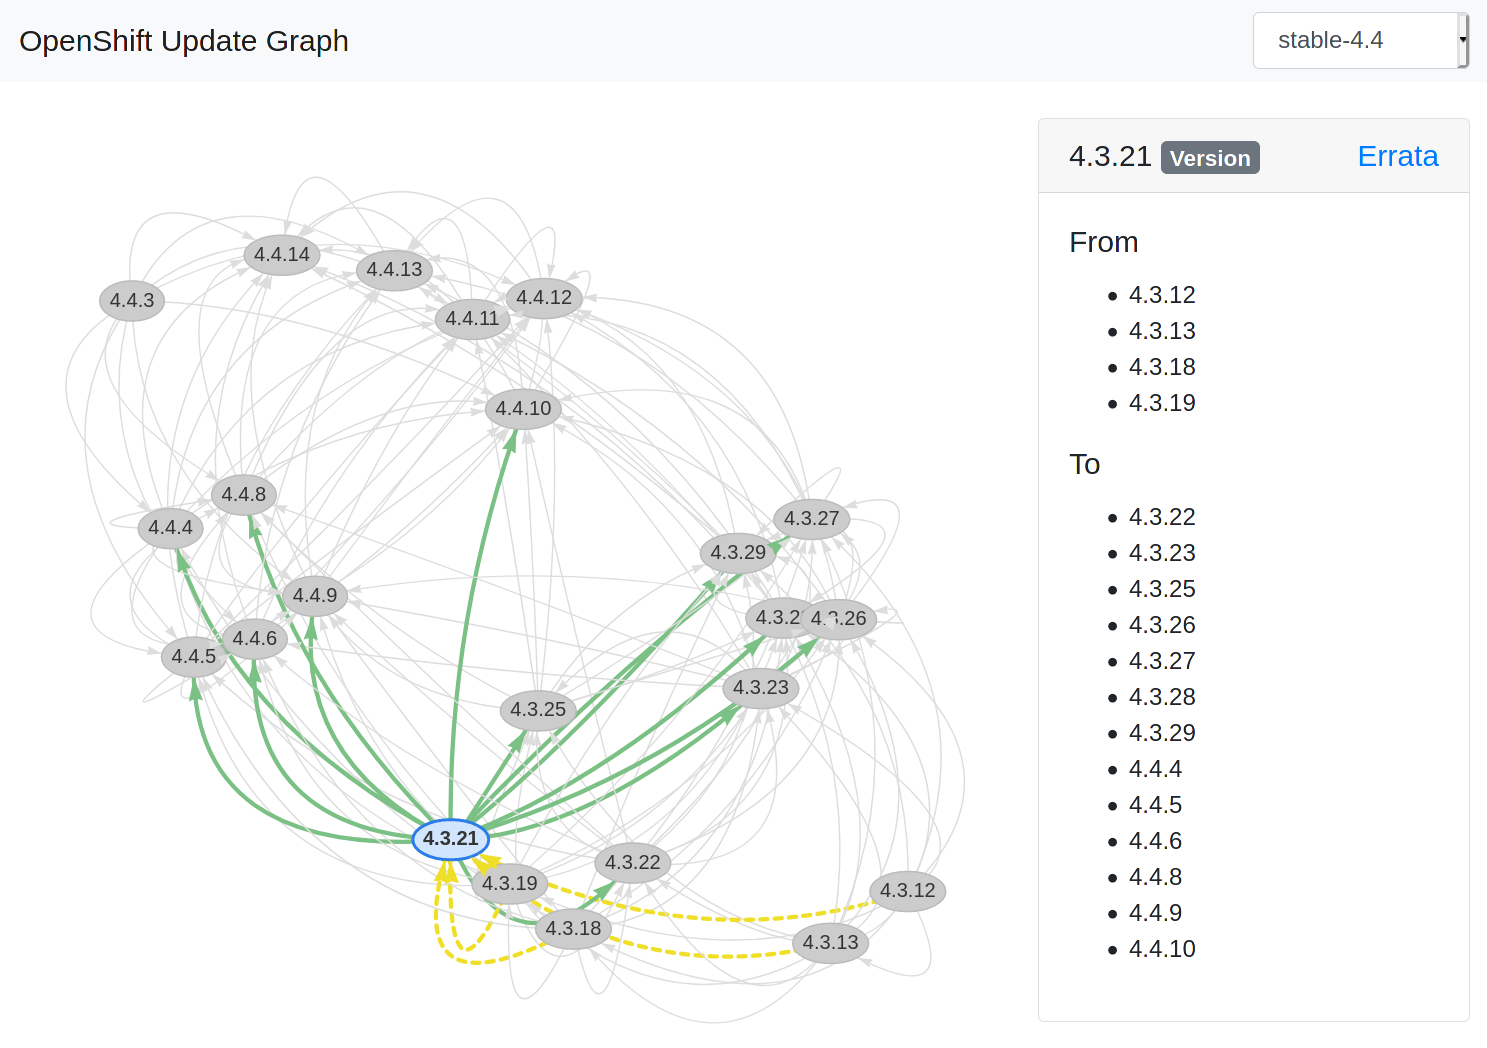Click 4.4.5 in the To list
The image size is (1487, 1048).
(x=1155, y=805)
